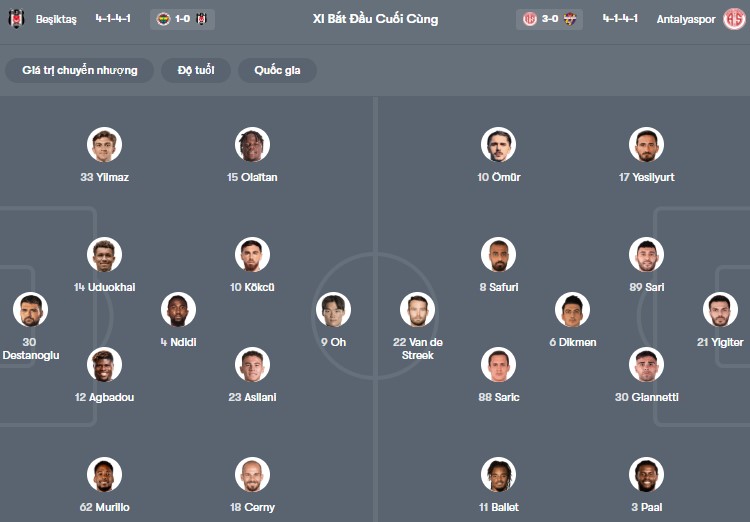The height and width of the screenshot is (522, 750).
Task: Select goalkeeper Yigiter's photo
Action: point(720,310)
